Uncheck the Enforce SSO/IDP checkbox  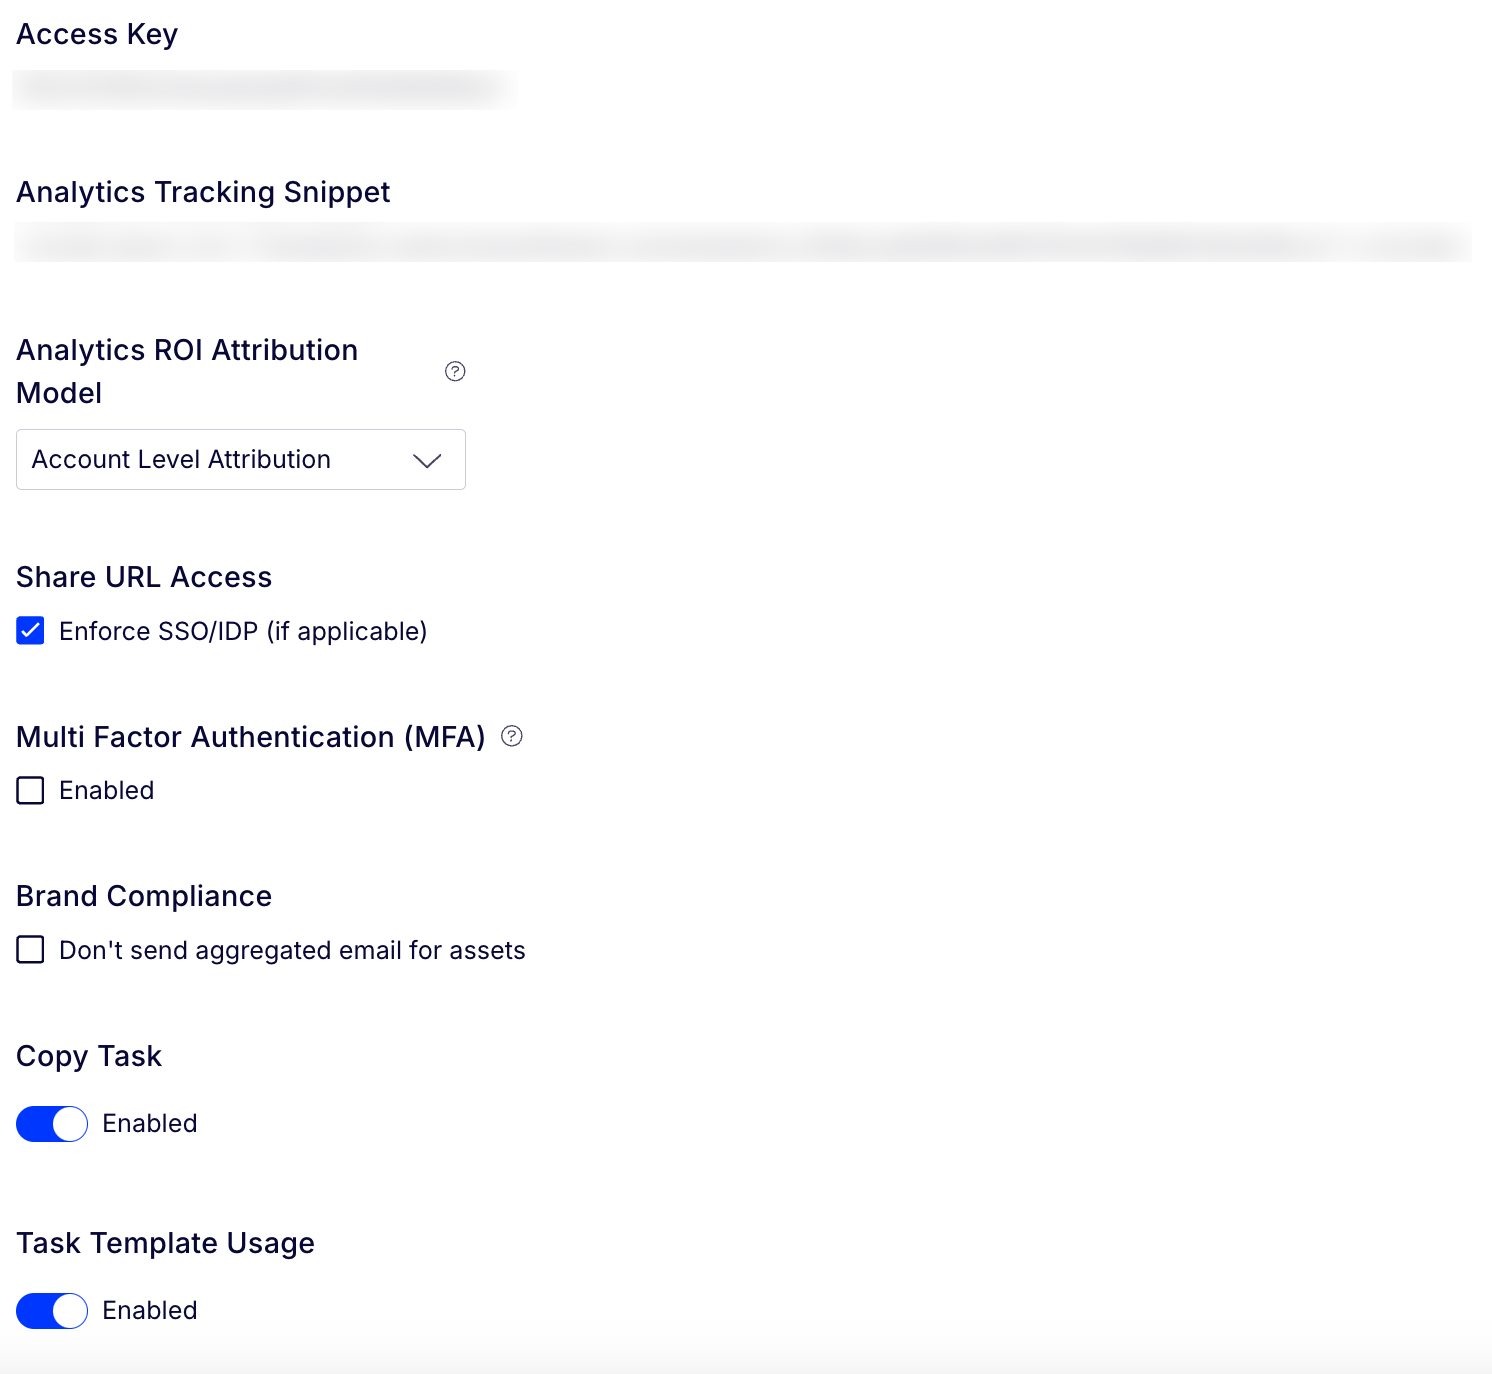30,631
